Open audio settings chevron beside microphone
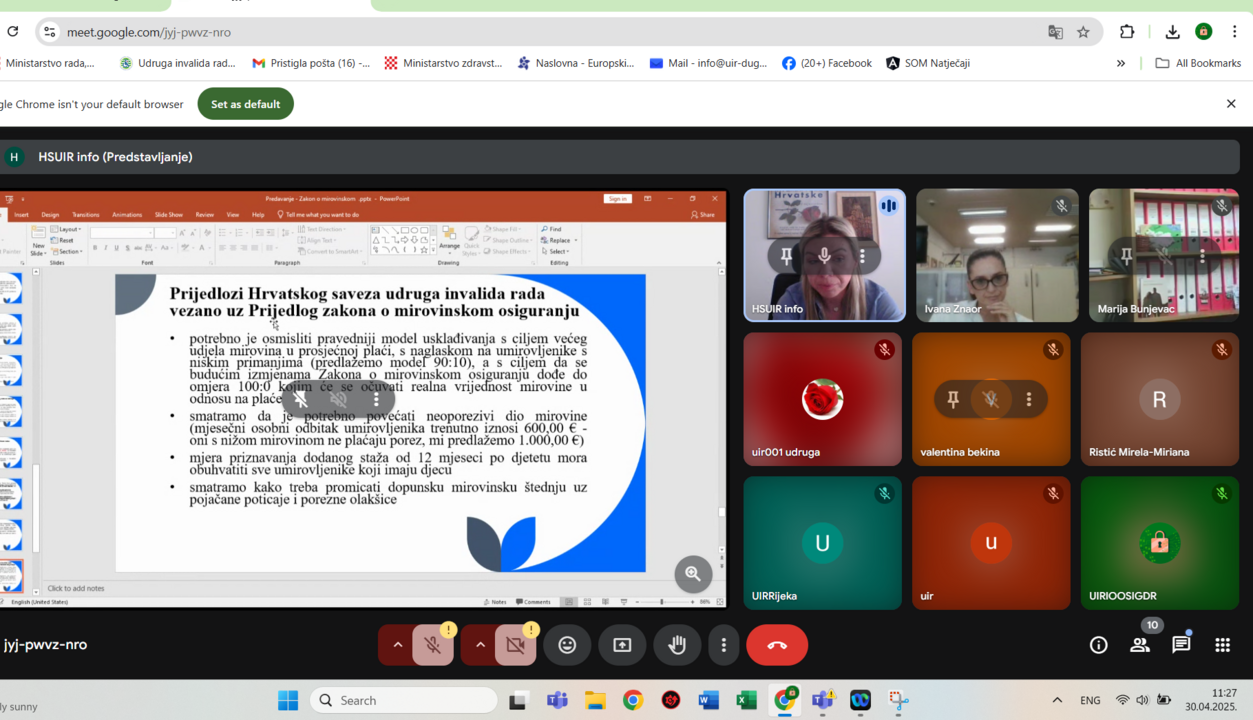Image resolution: width=1253 pixels, height=720 pixels. (397, 645)
